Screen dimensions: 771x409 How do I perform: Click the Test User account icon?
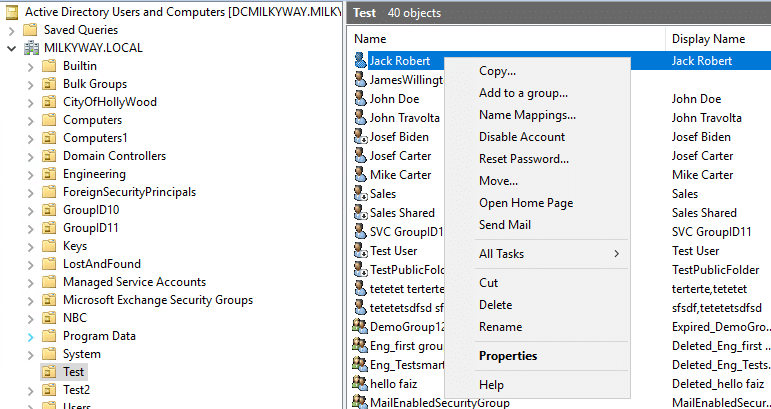360,251
